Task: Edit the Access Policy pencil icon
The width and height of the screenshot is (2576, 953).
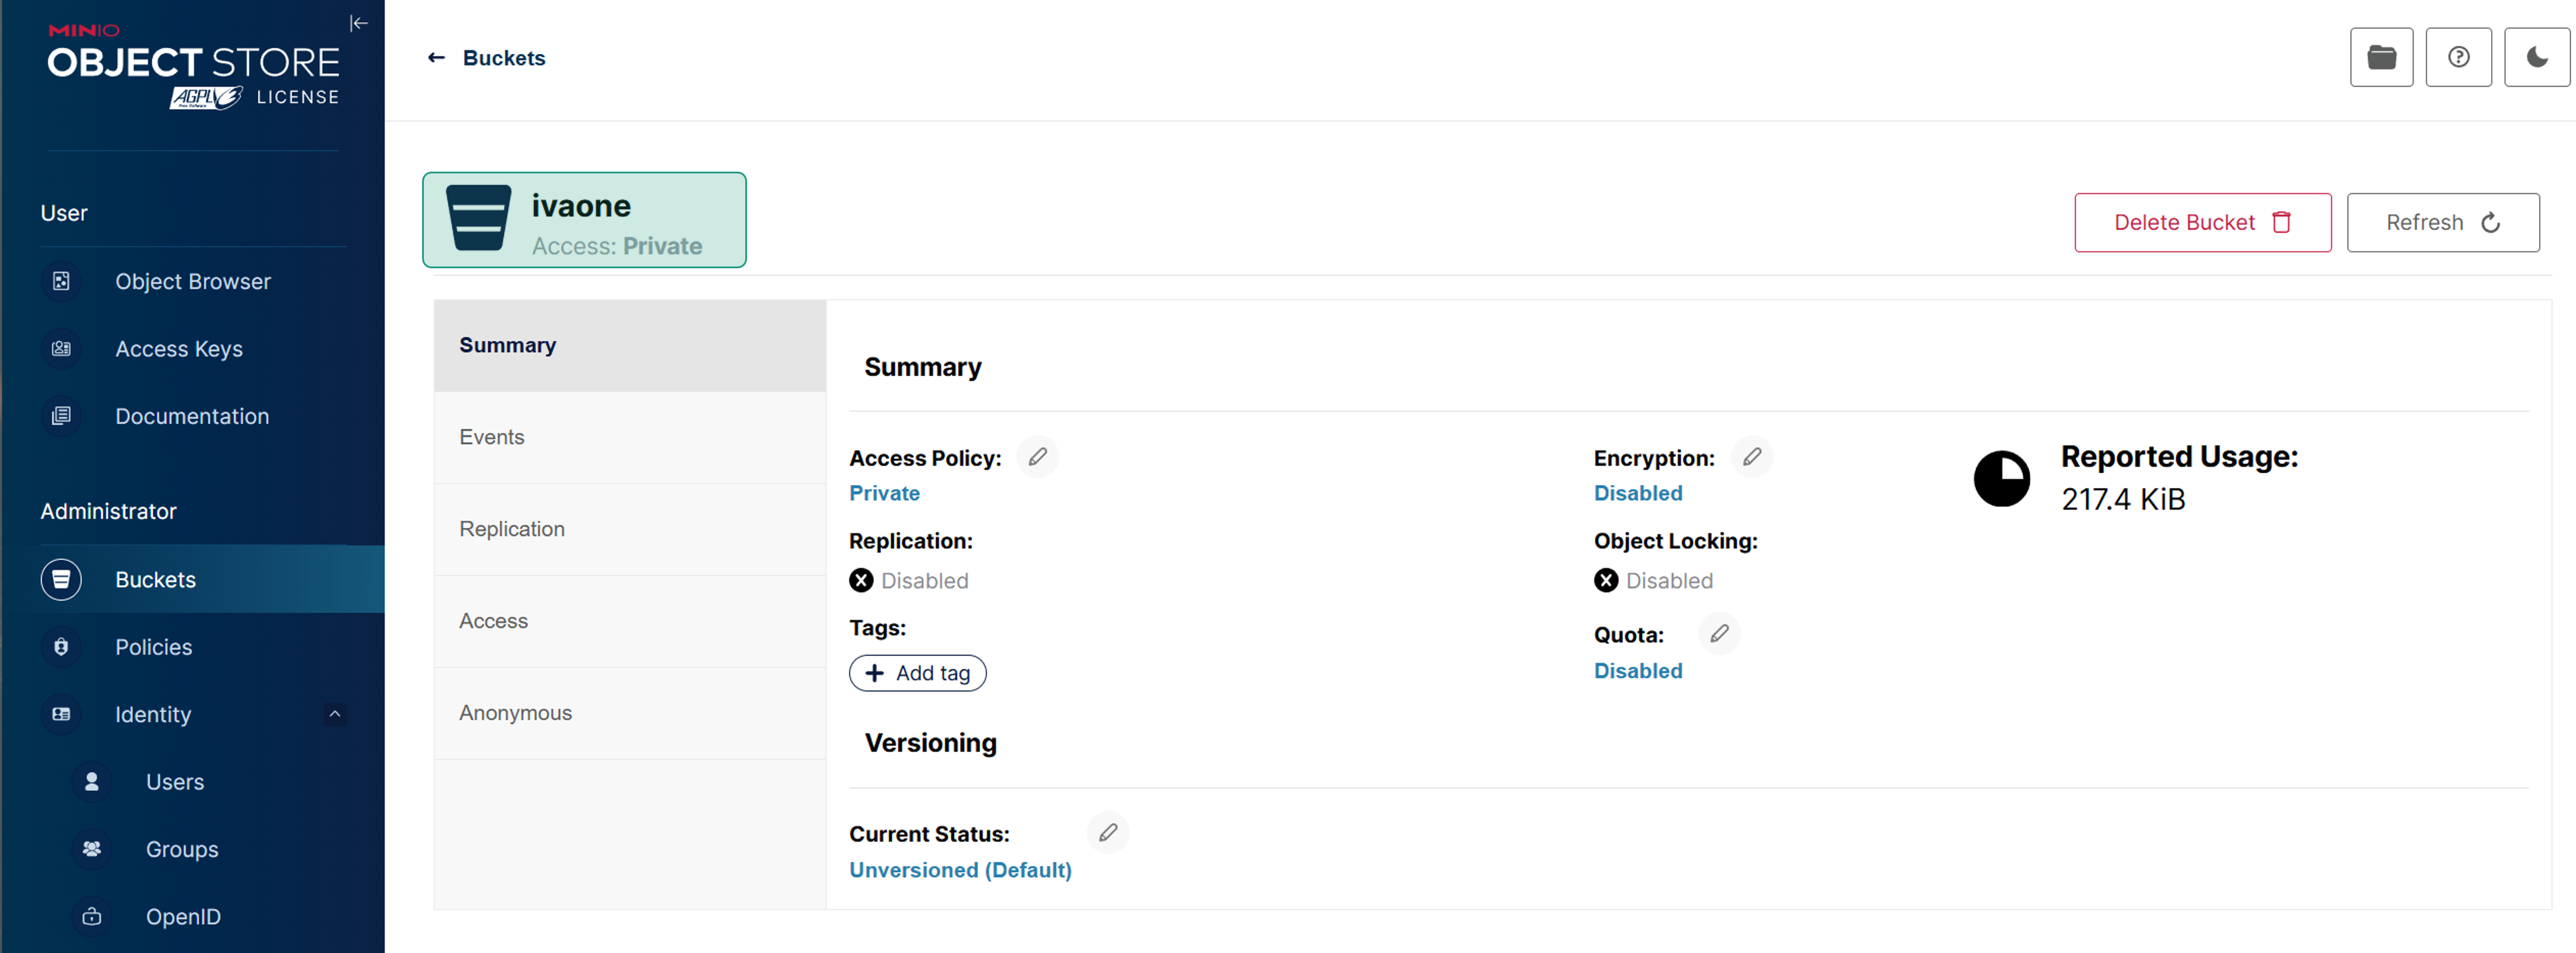Action: pos(1037,457)
